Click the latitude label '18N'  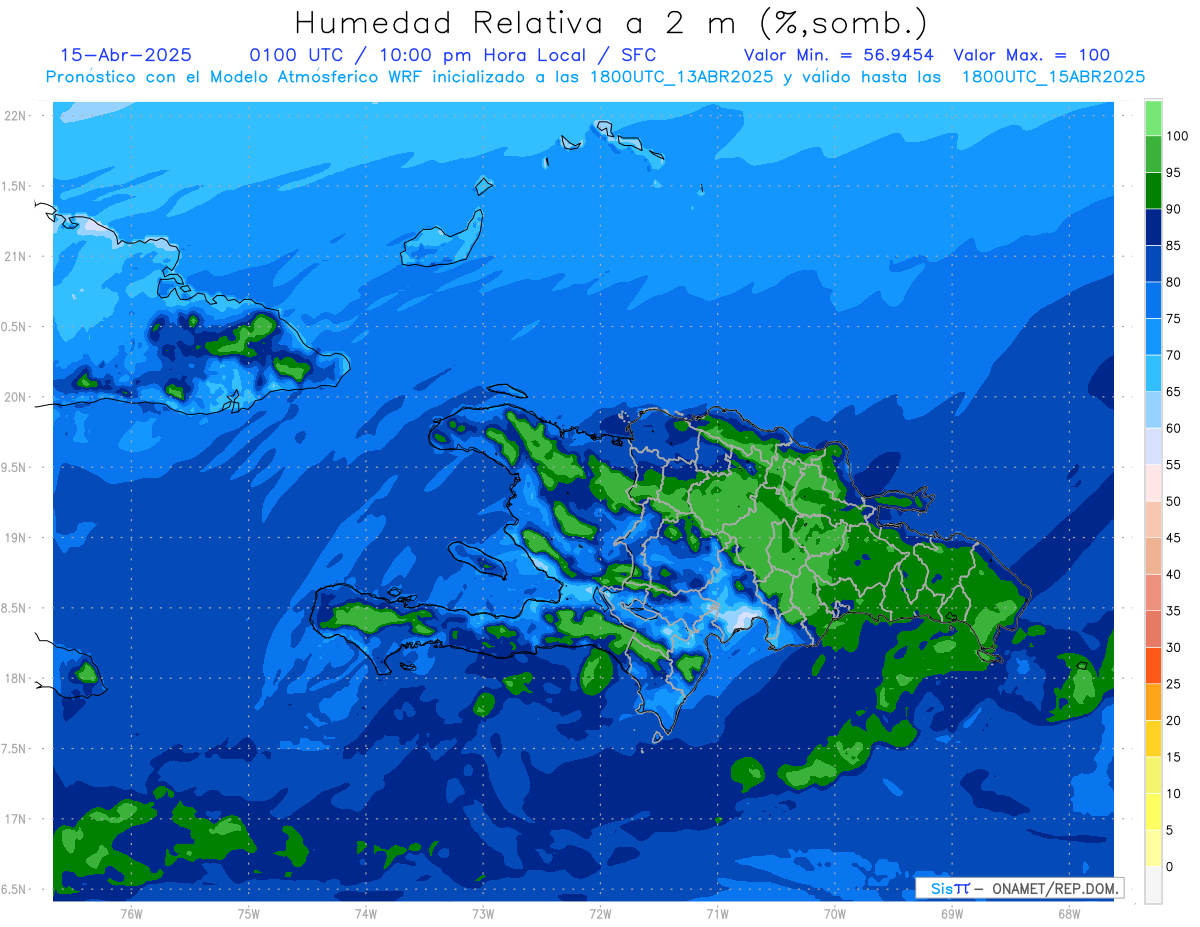coord(16,678)
